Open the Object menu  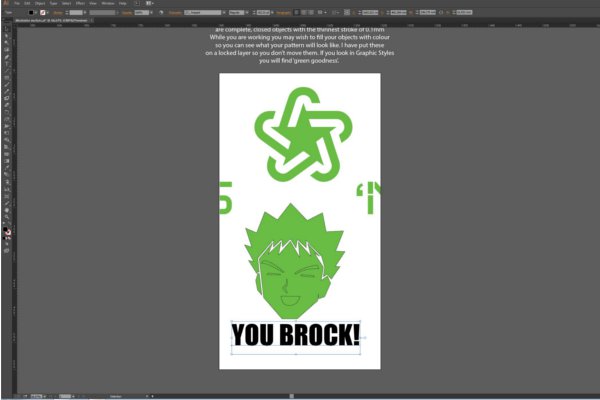click(x=40, y=3)
